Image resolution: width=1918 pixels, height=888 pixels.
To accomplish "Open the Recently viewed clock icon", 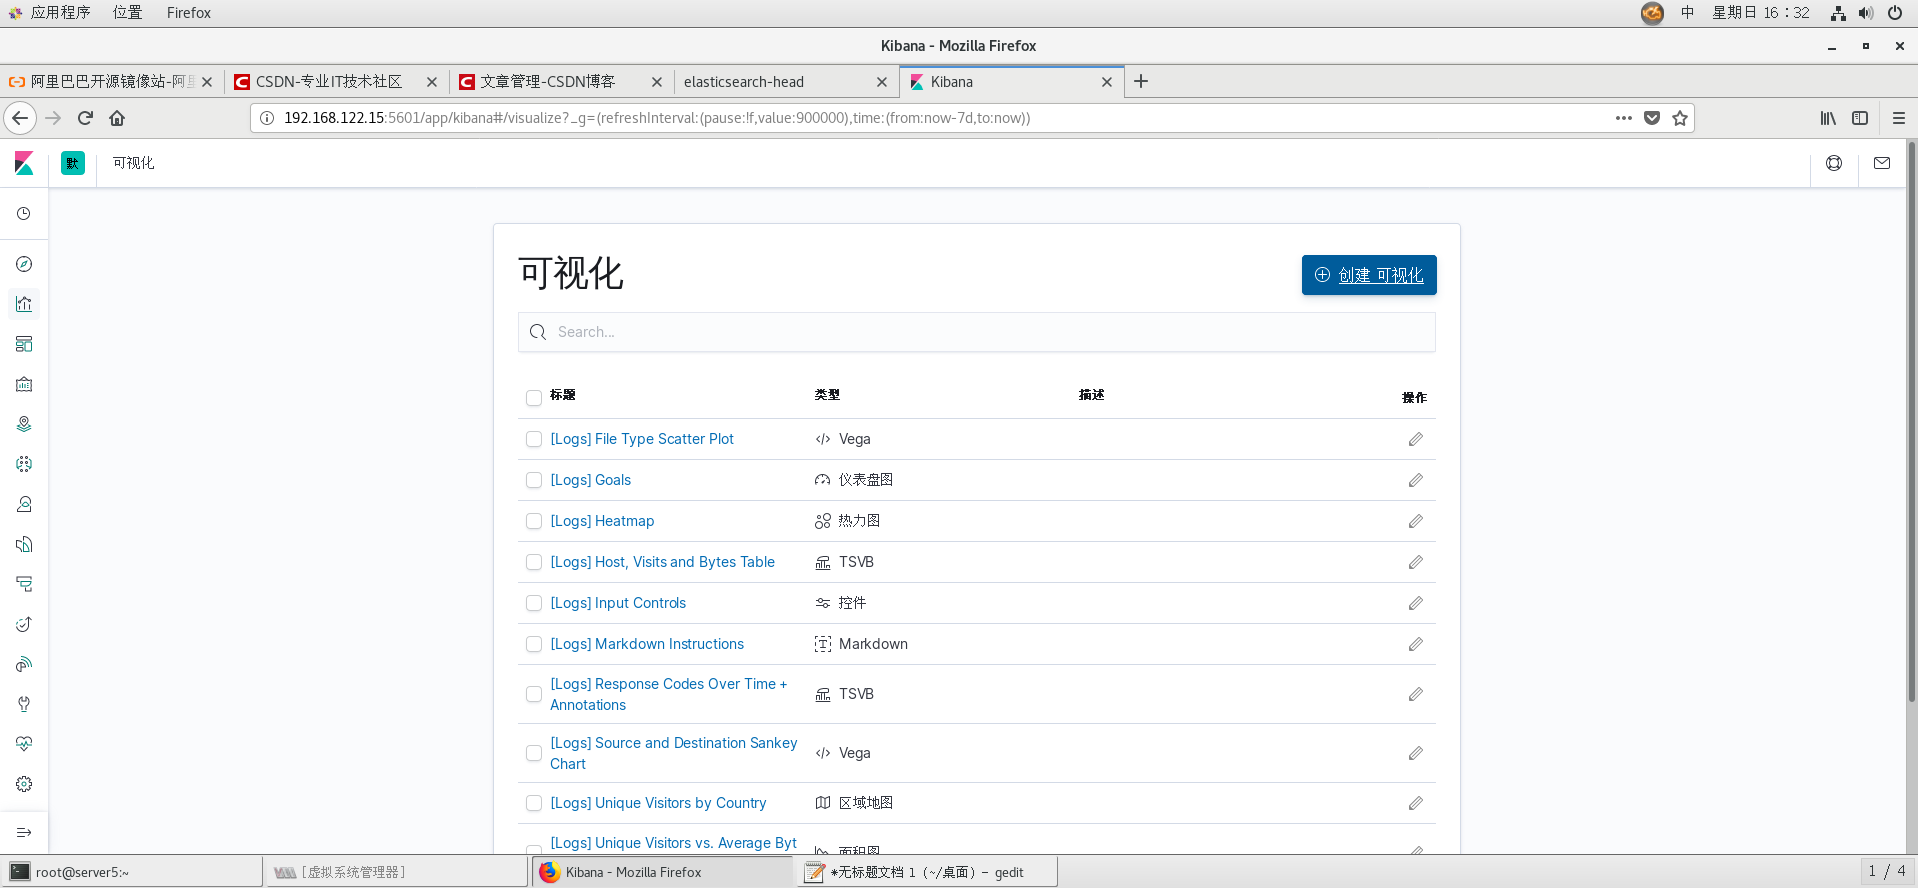I will [24, 214].
